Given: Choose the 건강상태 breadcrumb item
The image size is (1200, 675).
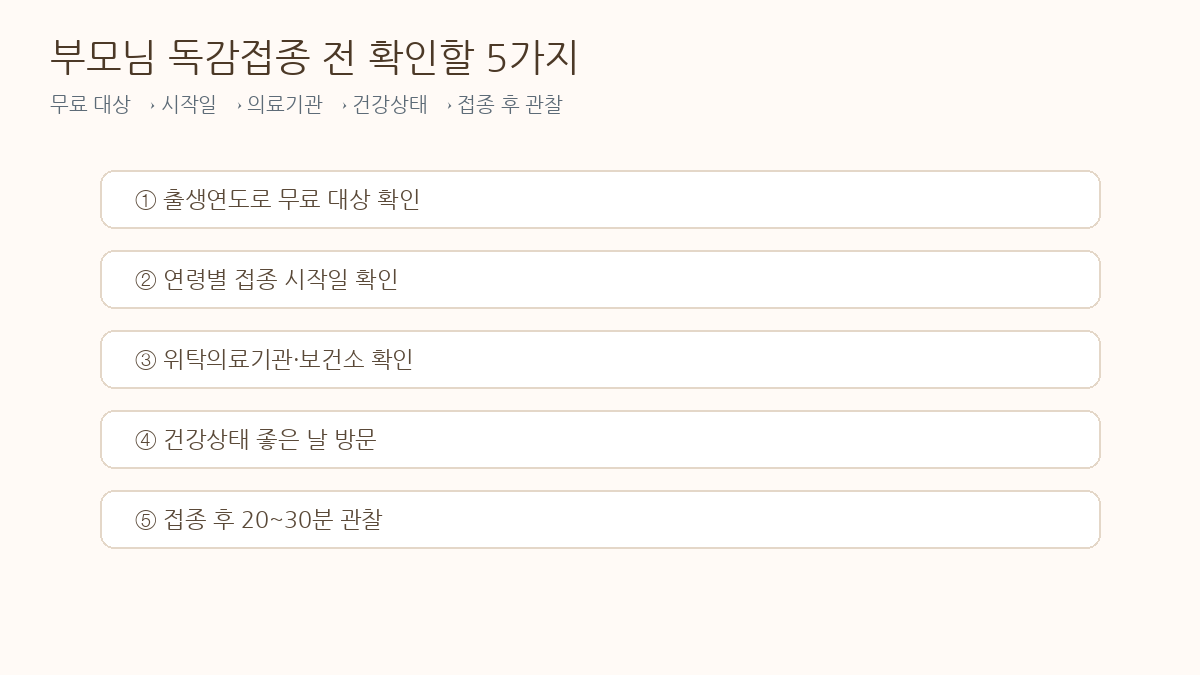Looking at the screenshot, I should click(390, 104).
